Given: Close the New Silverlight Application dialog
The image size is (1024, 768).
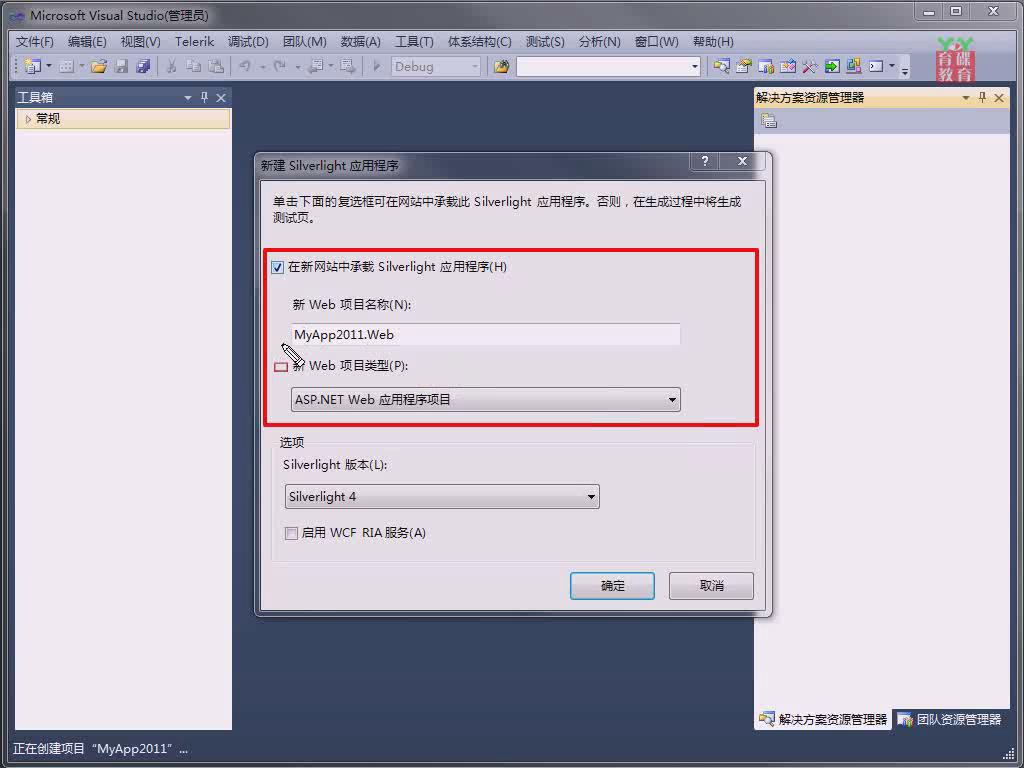Looking at the screenshot, I should [x=742, y=161].
